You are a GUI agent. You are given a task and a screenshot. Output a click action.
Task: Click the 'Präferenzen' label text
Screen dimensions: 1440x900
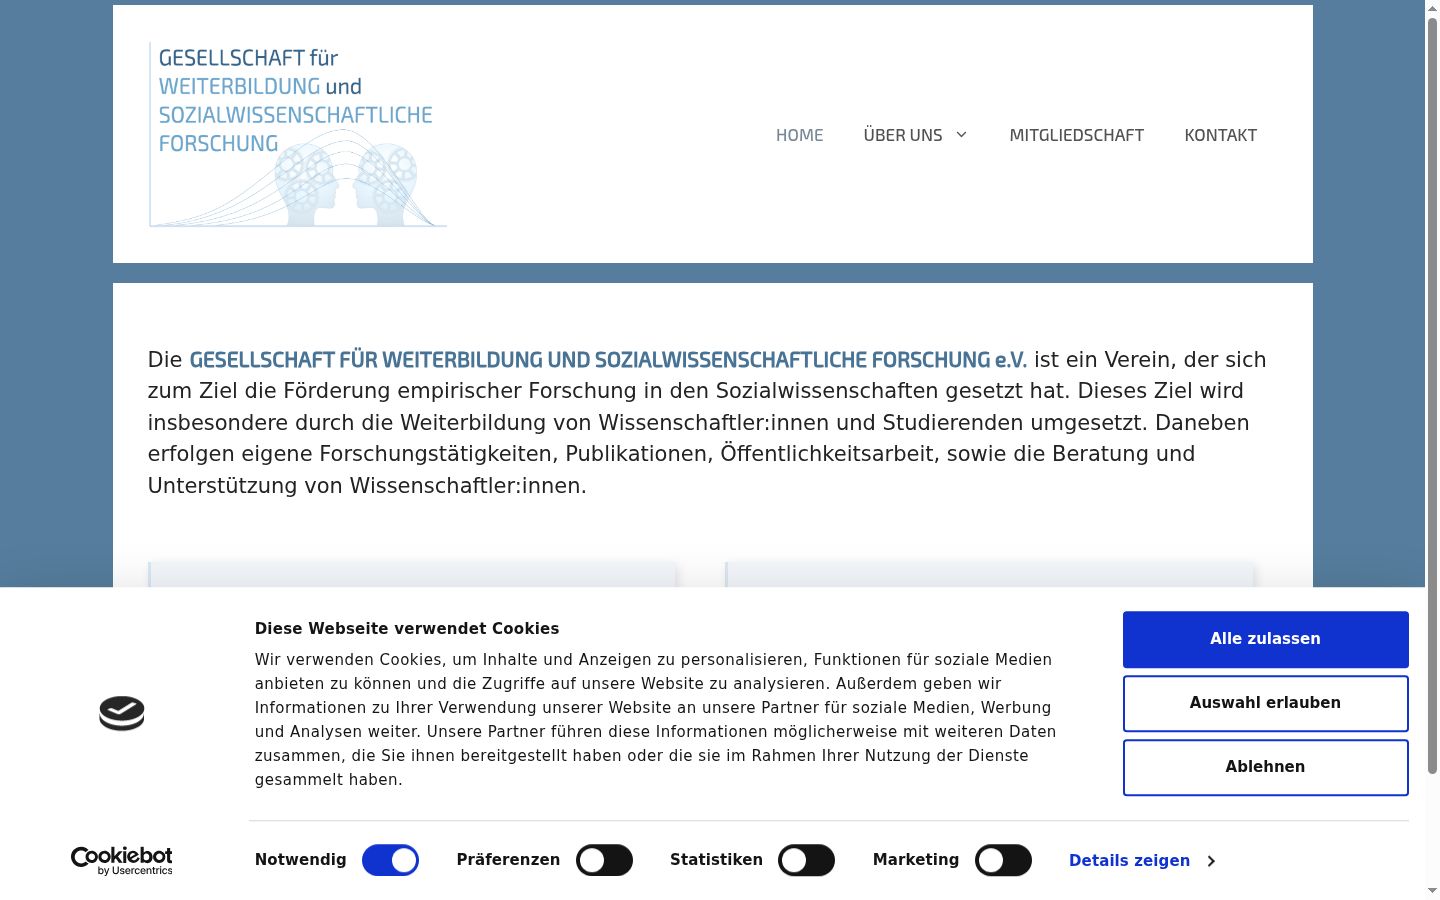click(508, 860)
